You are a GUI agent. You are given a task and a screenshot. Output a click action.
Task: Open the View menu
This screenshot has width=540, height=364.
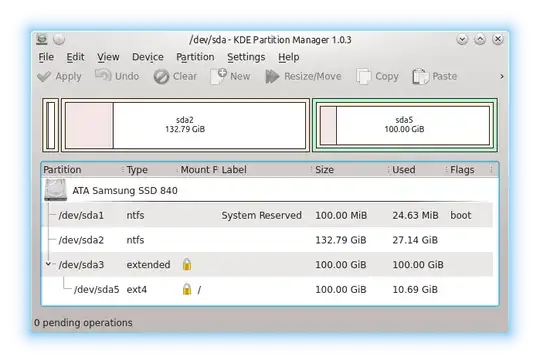coord(108,57)
